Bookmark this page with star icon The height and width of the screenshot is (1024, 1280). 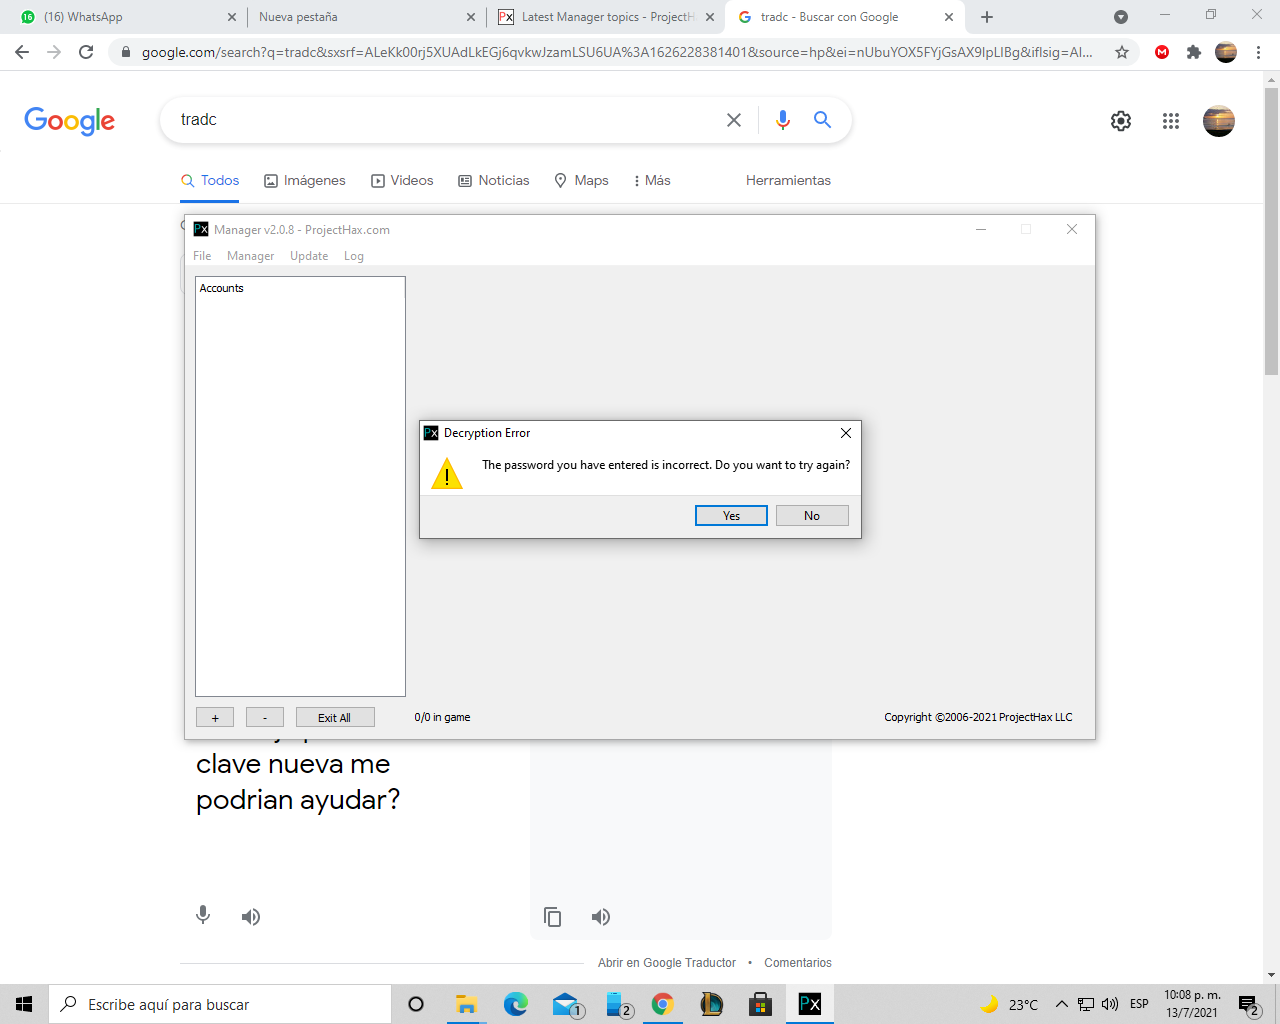pos(1122,52)
